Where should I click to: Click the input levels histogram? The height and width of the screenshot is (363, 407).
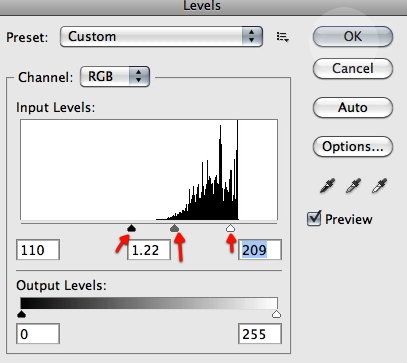149,170
